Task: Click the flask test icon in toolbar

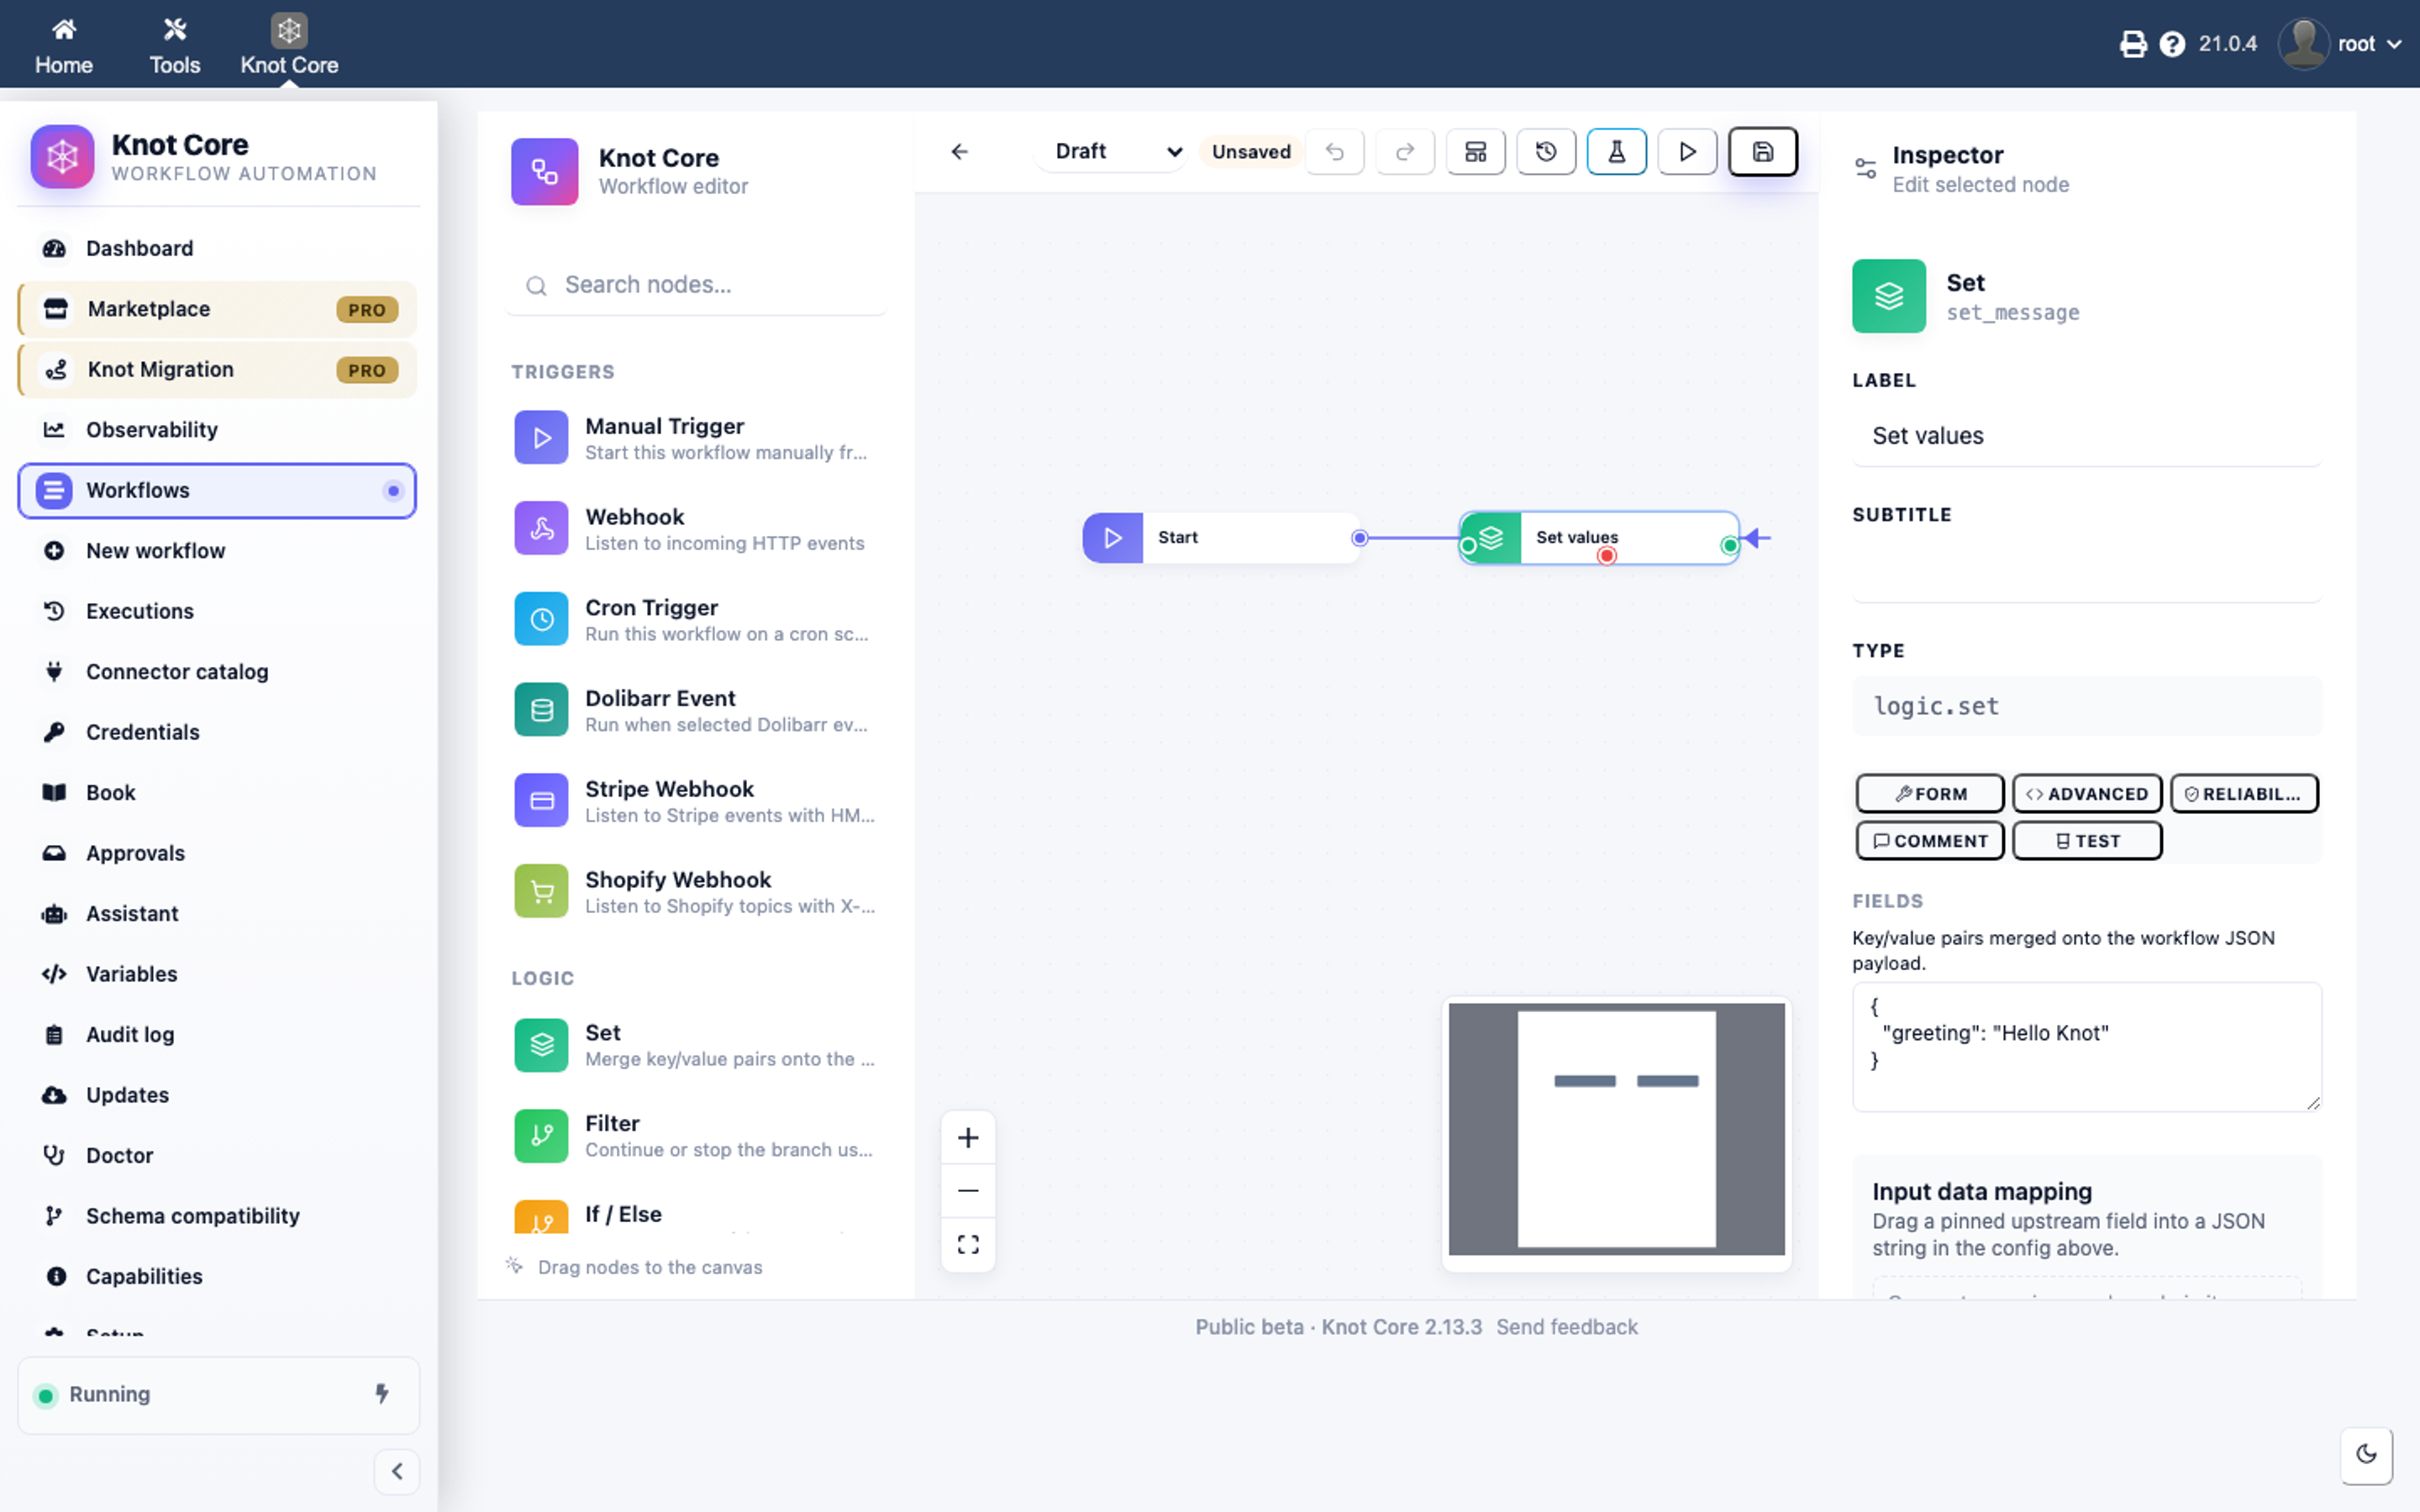Action: [x=1616, y=152]
